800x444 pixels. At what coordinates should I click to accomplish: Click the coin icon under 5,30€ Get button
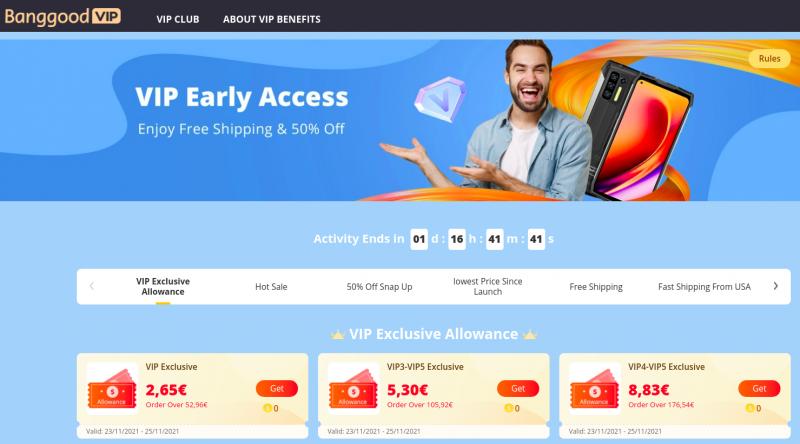pyautogui.click(x=508, y=408)
